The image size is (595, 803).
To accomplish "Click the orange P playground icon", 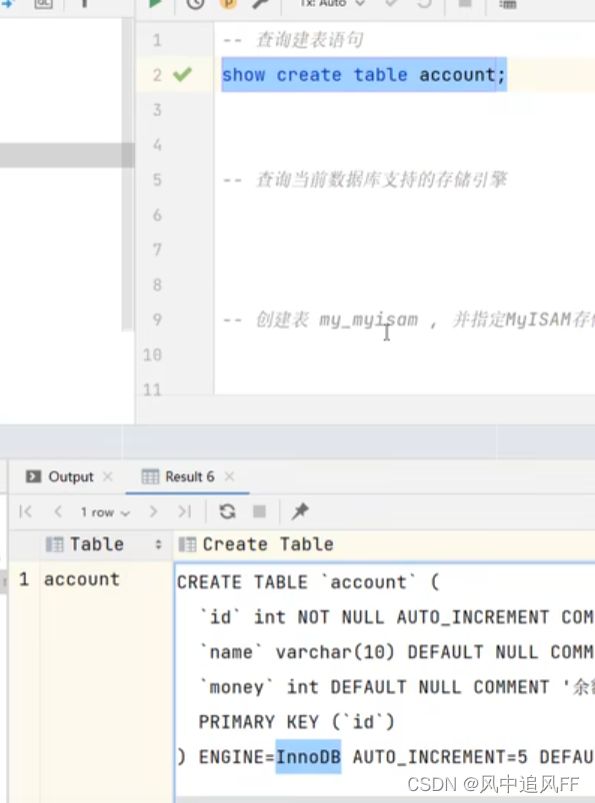I will click(228, 3).
